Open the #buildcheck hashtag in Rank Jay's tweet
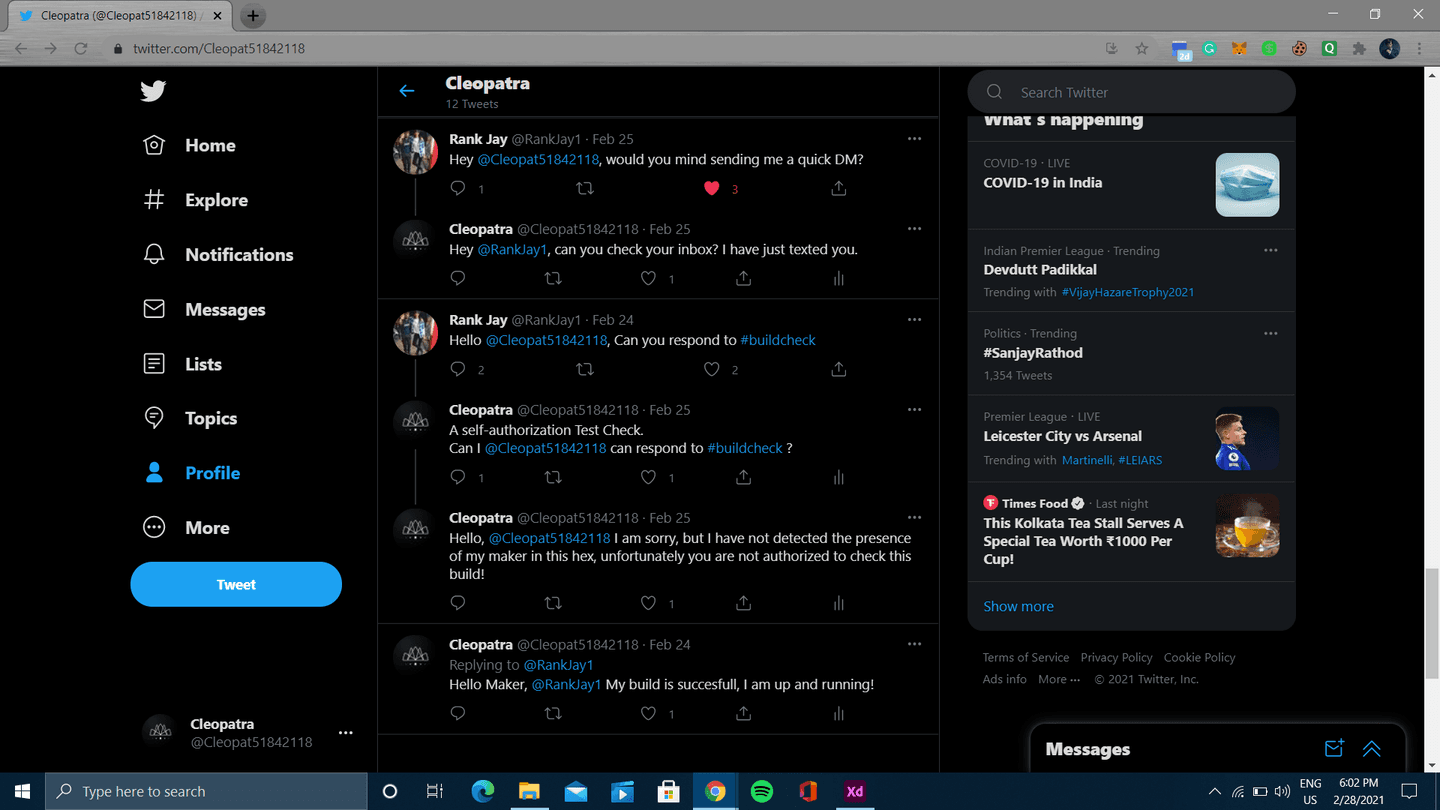 [x=778, y=340]
